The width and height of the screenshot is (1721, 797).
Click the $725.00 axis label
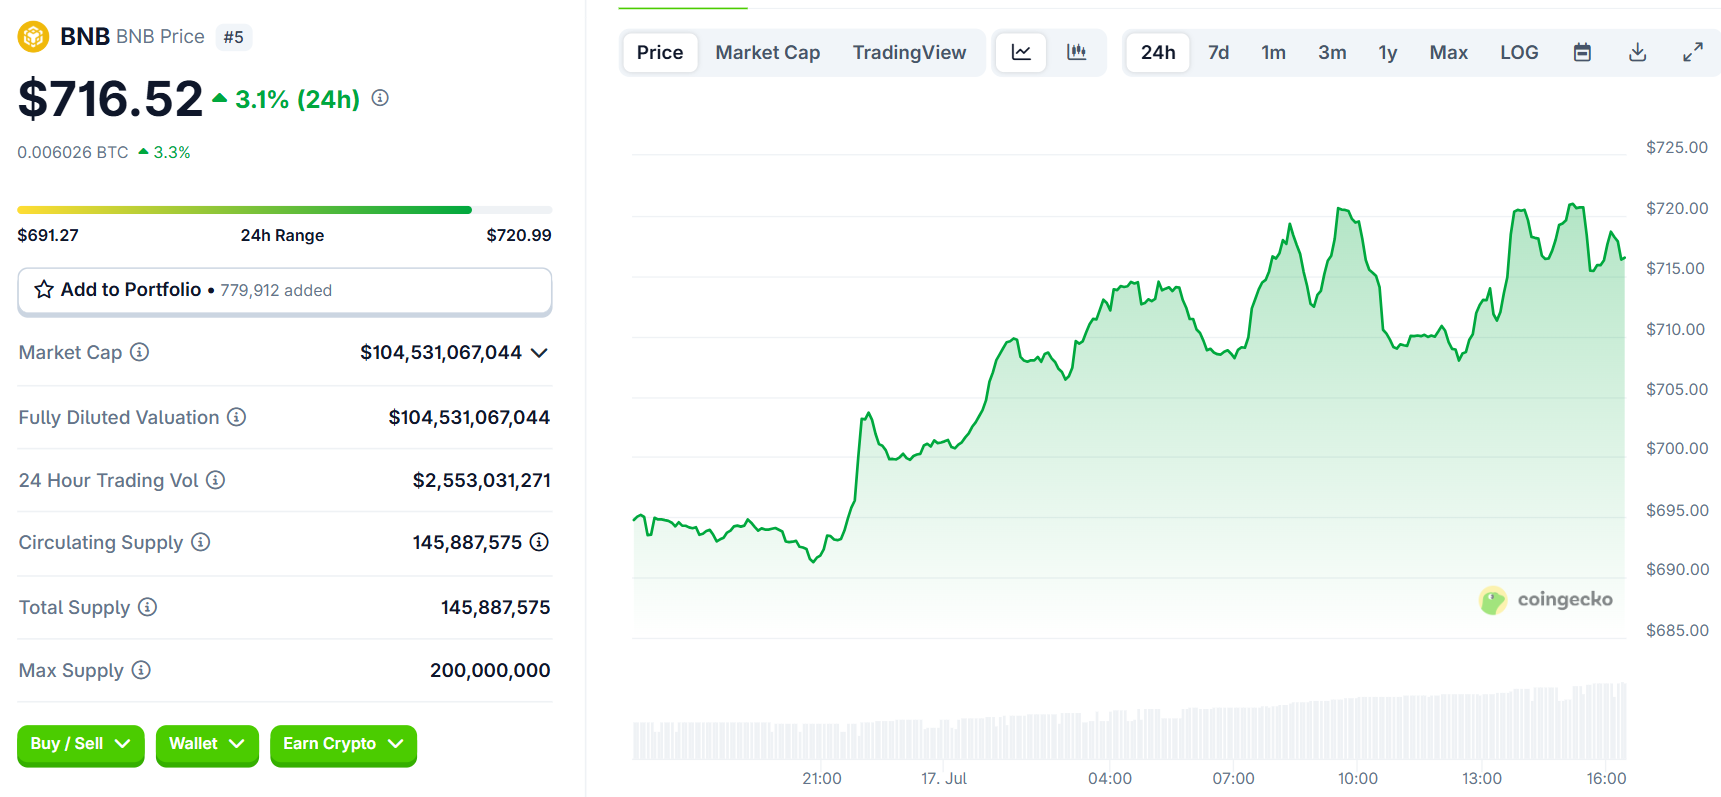pos(1677,147)
